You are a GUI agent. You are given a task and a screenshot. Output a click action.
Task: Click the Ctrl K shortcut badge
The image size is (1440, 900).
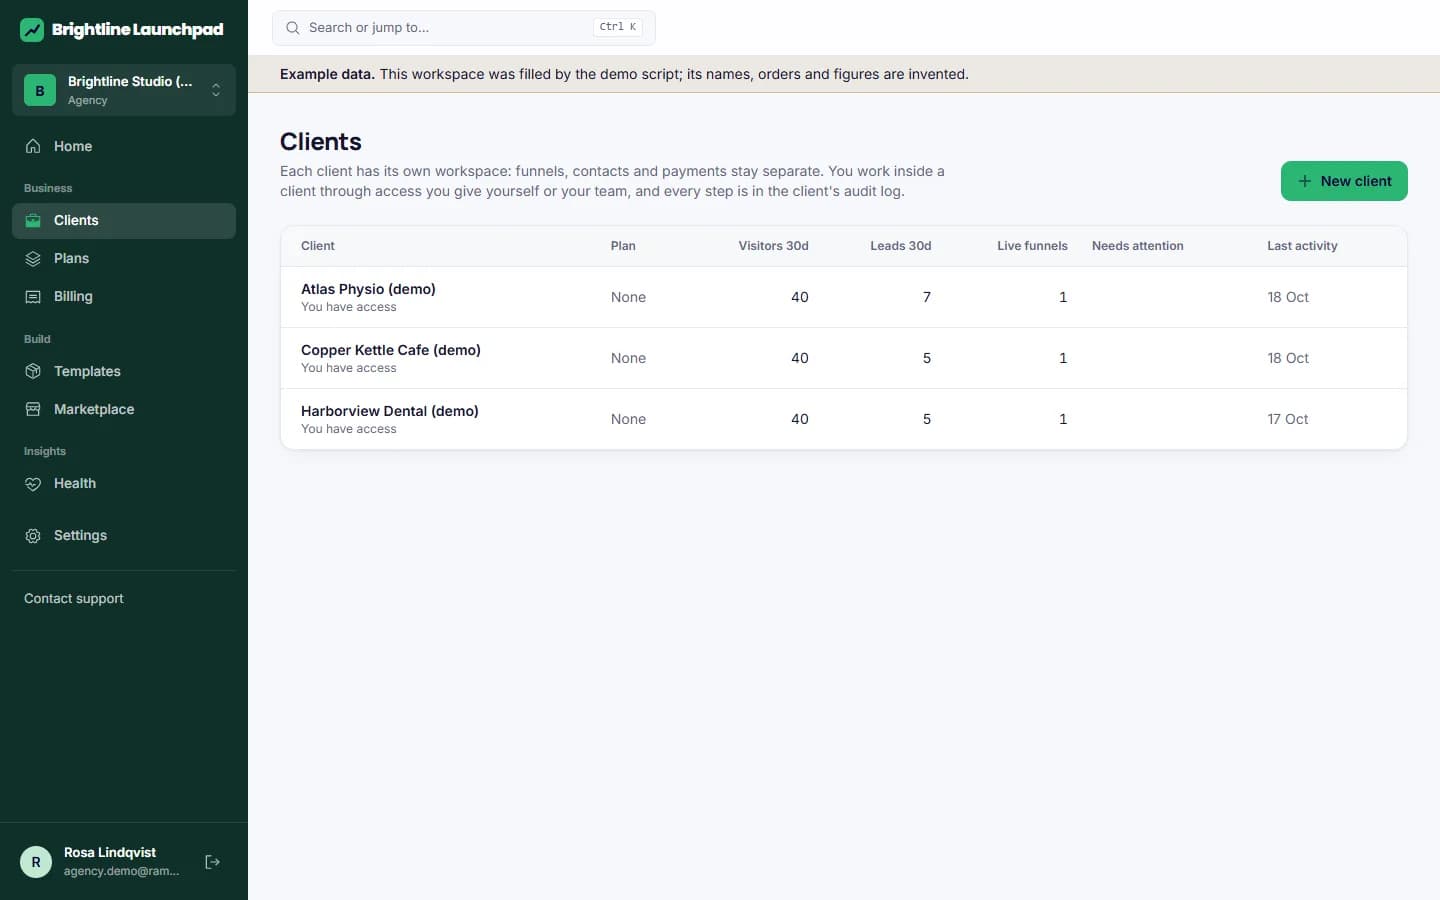pyautogui.click(x=618, y=28)
